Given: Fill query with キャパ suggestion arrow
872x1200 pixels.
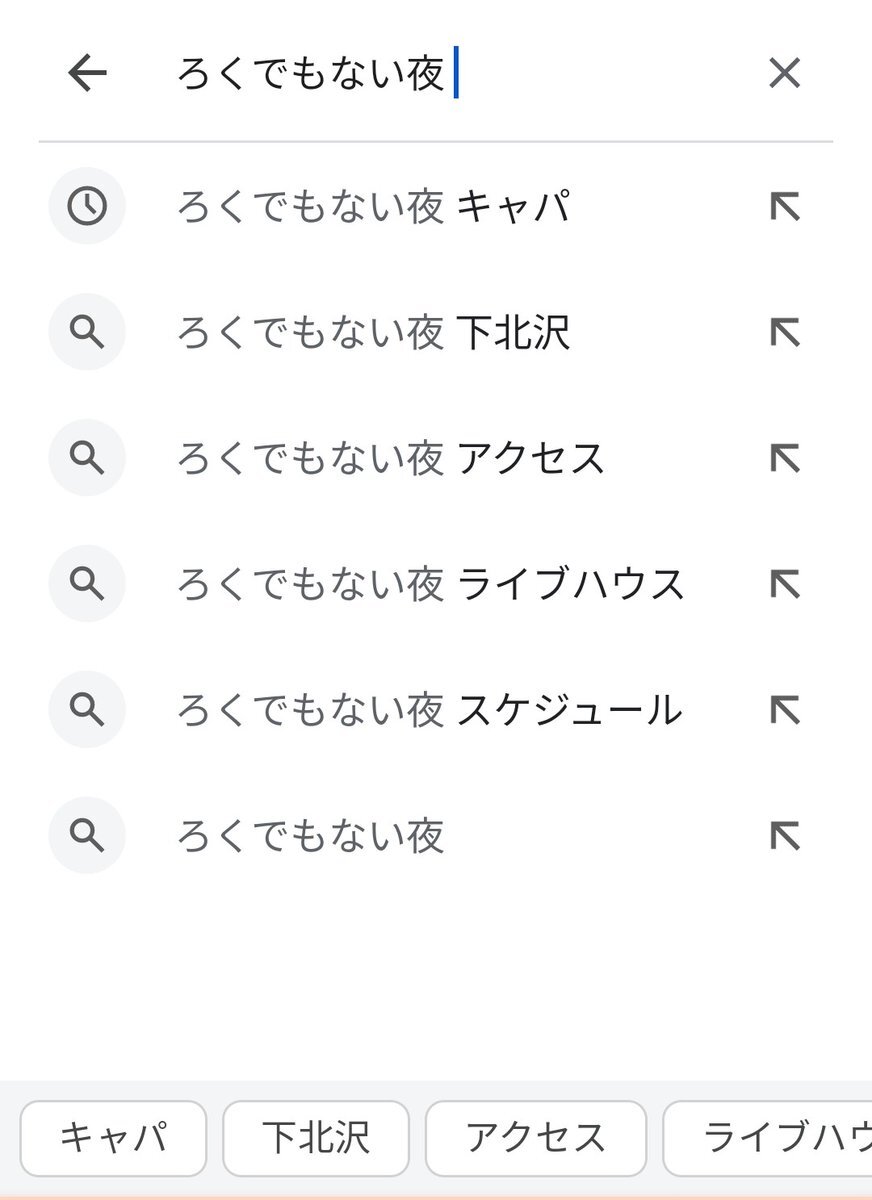Looking at the screenshot, I should tap(785, 207).
